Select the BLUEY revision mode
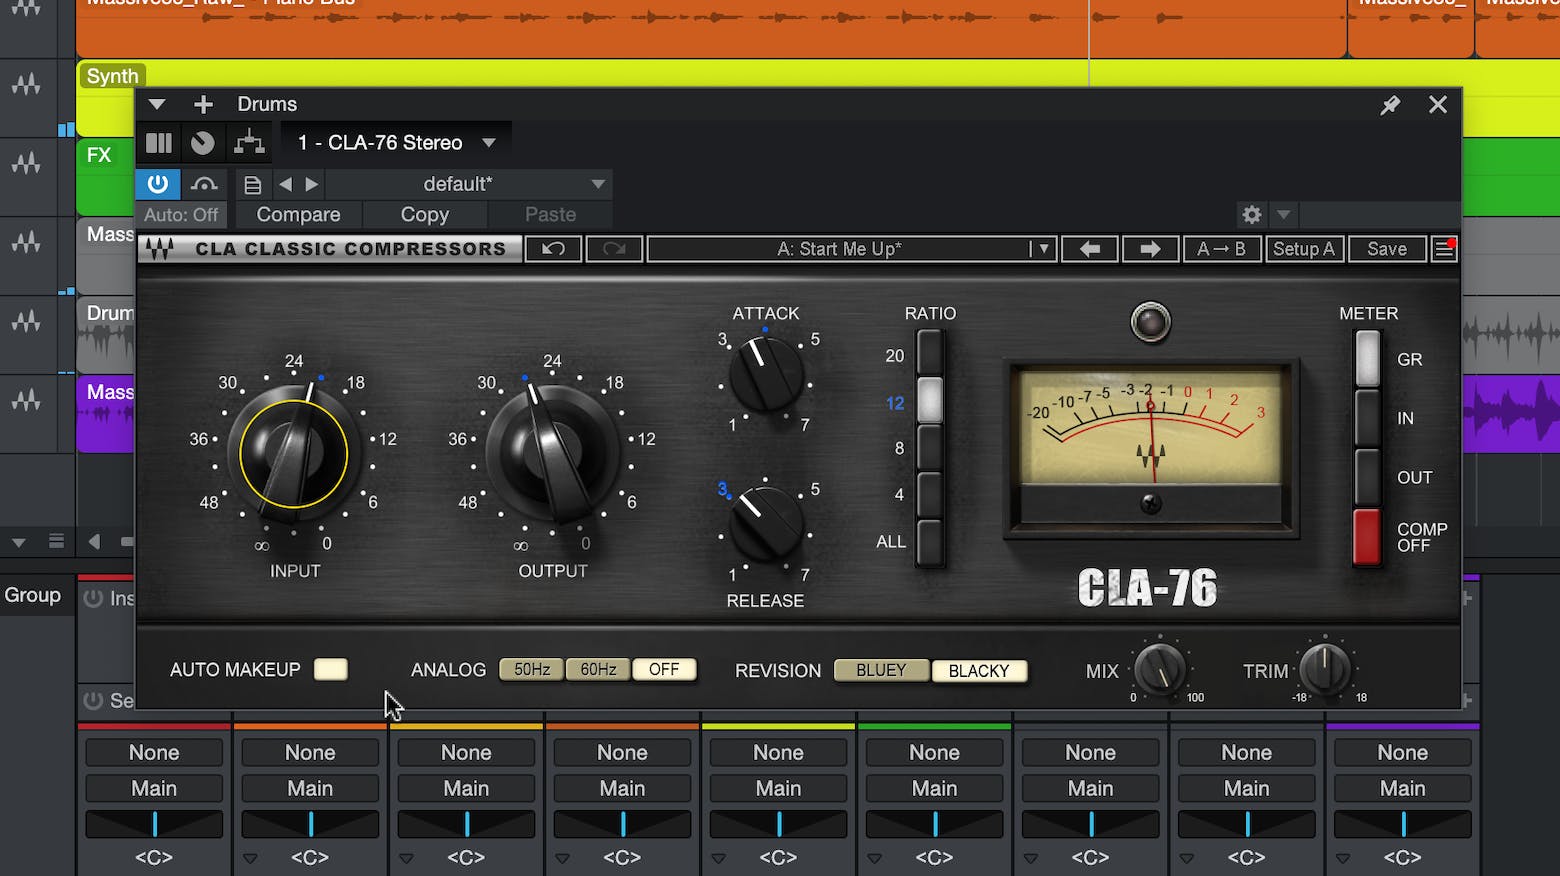The image size is (1560, 876). [881, 670]
